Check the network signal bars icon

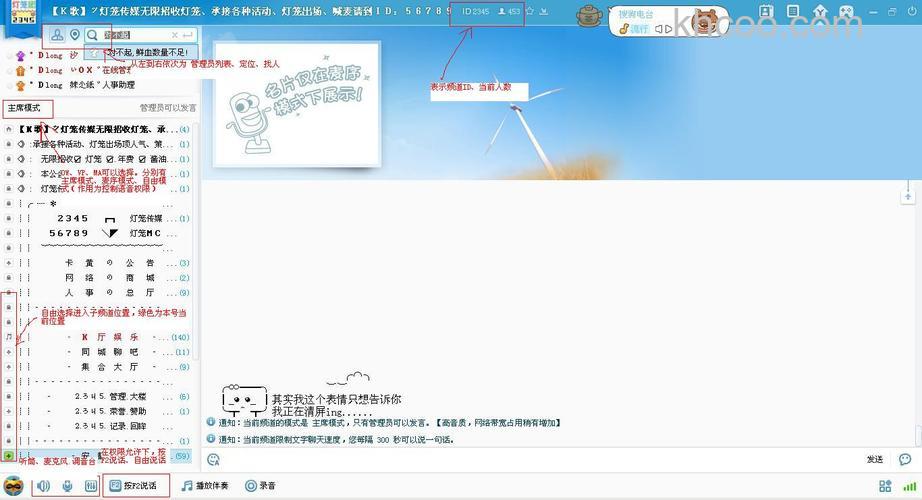[910, 486]
